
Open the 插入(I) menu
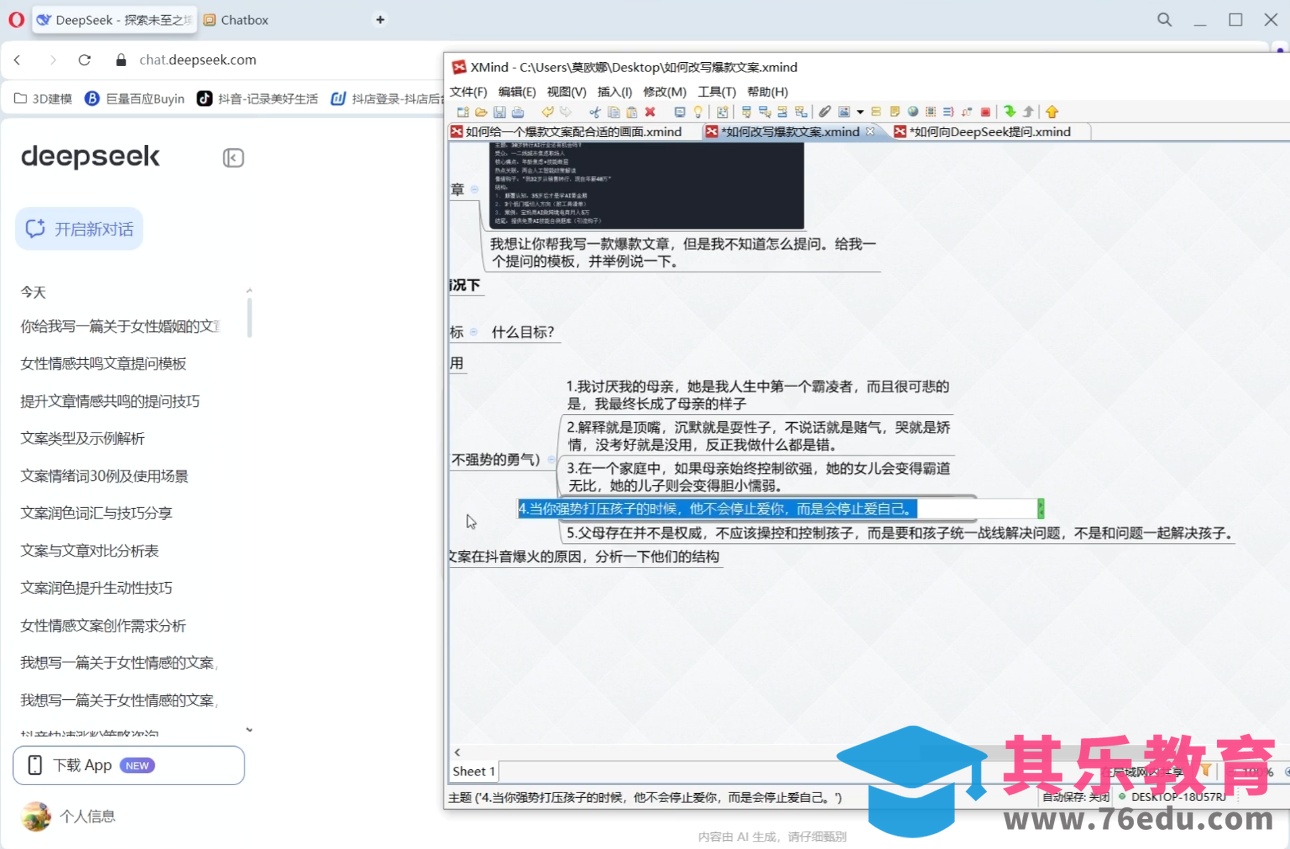pyautogui.click(x=614, y=92)
